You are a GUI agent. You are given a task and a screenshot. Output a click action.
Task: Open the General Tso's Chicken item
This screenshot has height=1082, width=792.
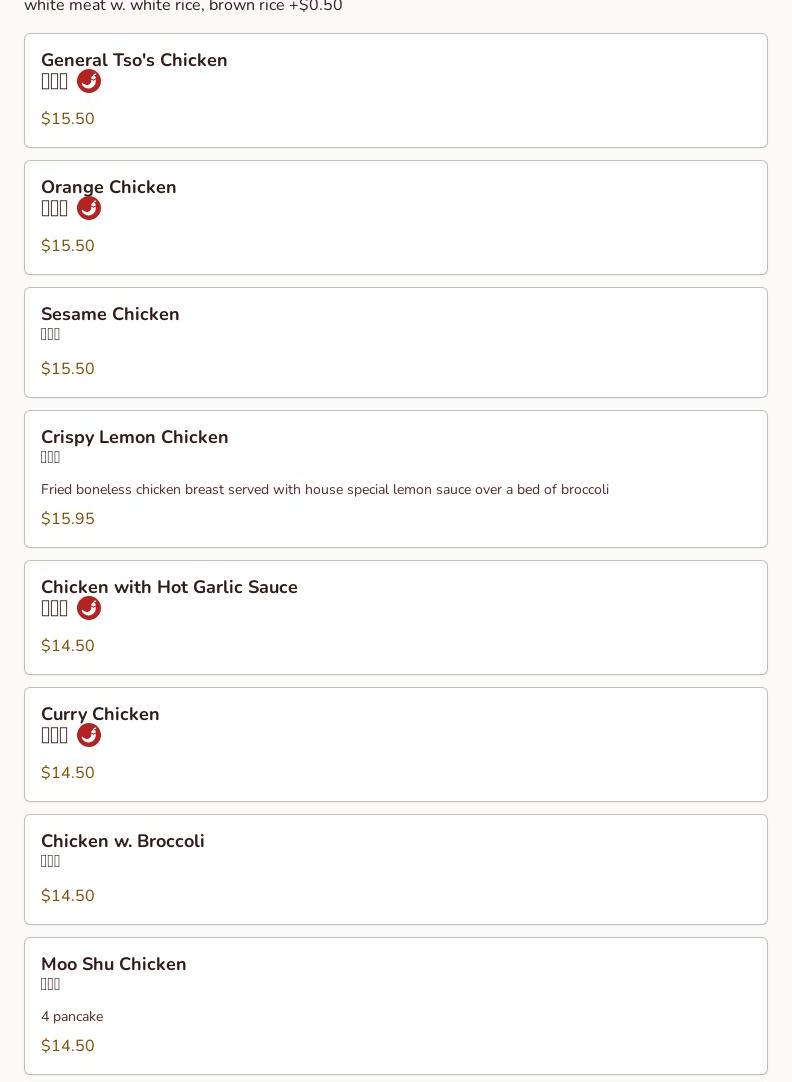pyautogui.click(x=134, y=60)
